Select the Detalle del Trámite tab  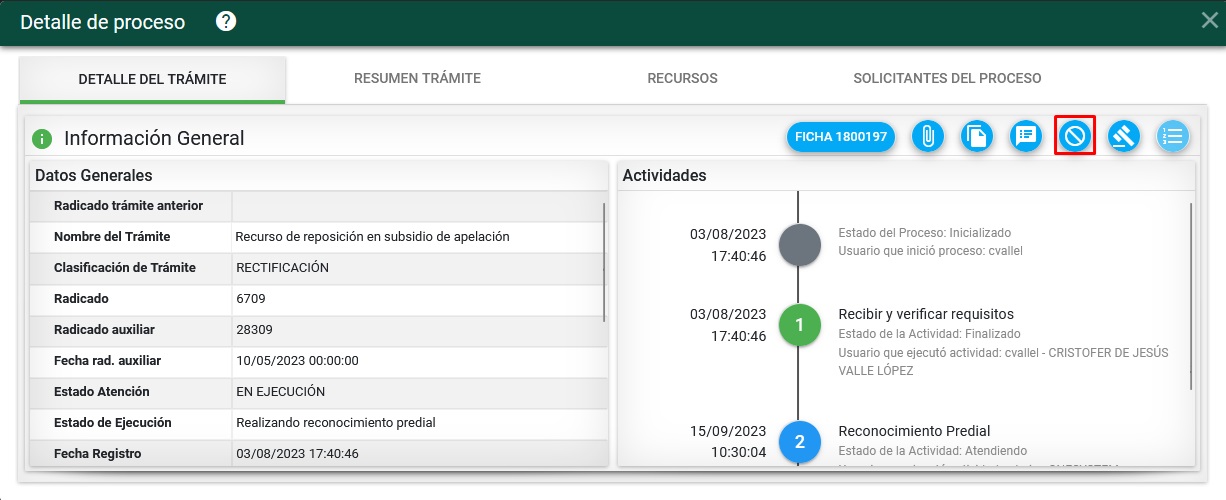[152, 79]
